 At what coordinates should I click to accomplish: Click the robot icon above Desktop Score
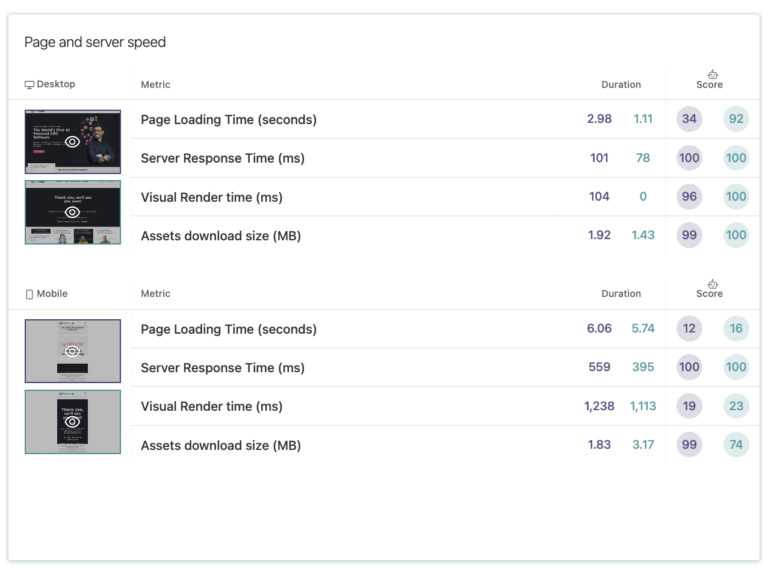(713, 74)
